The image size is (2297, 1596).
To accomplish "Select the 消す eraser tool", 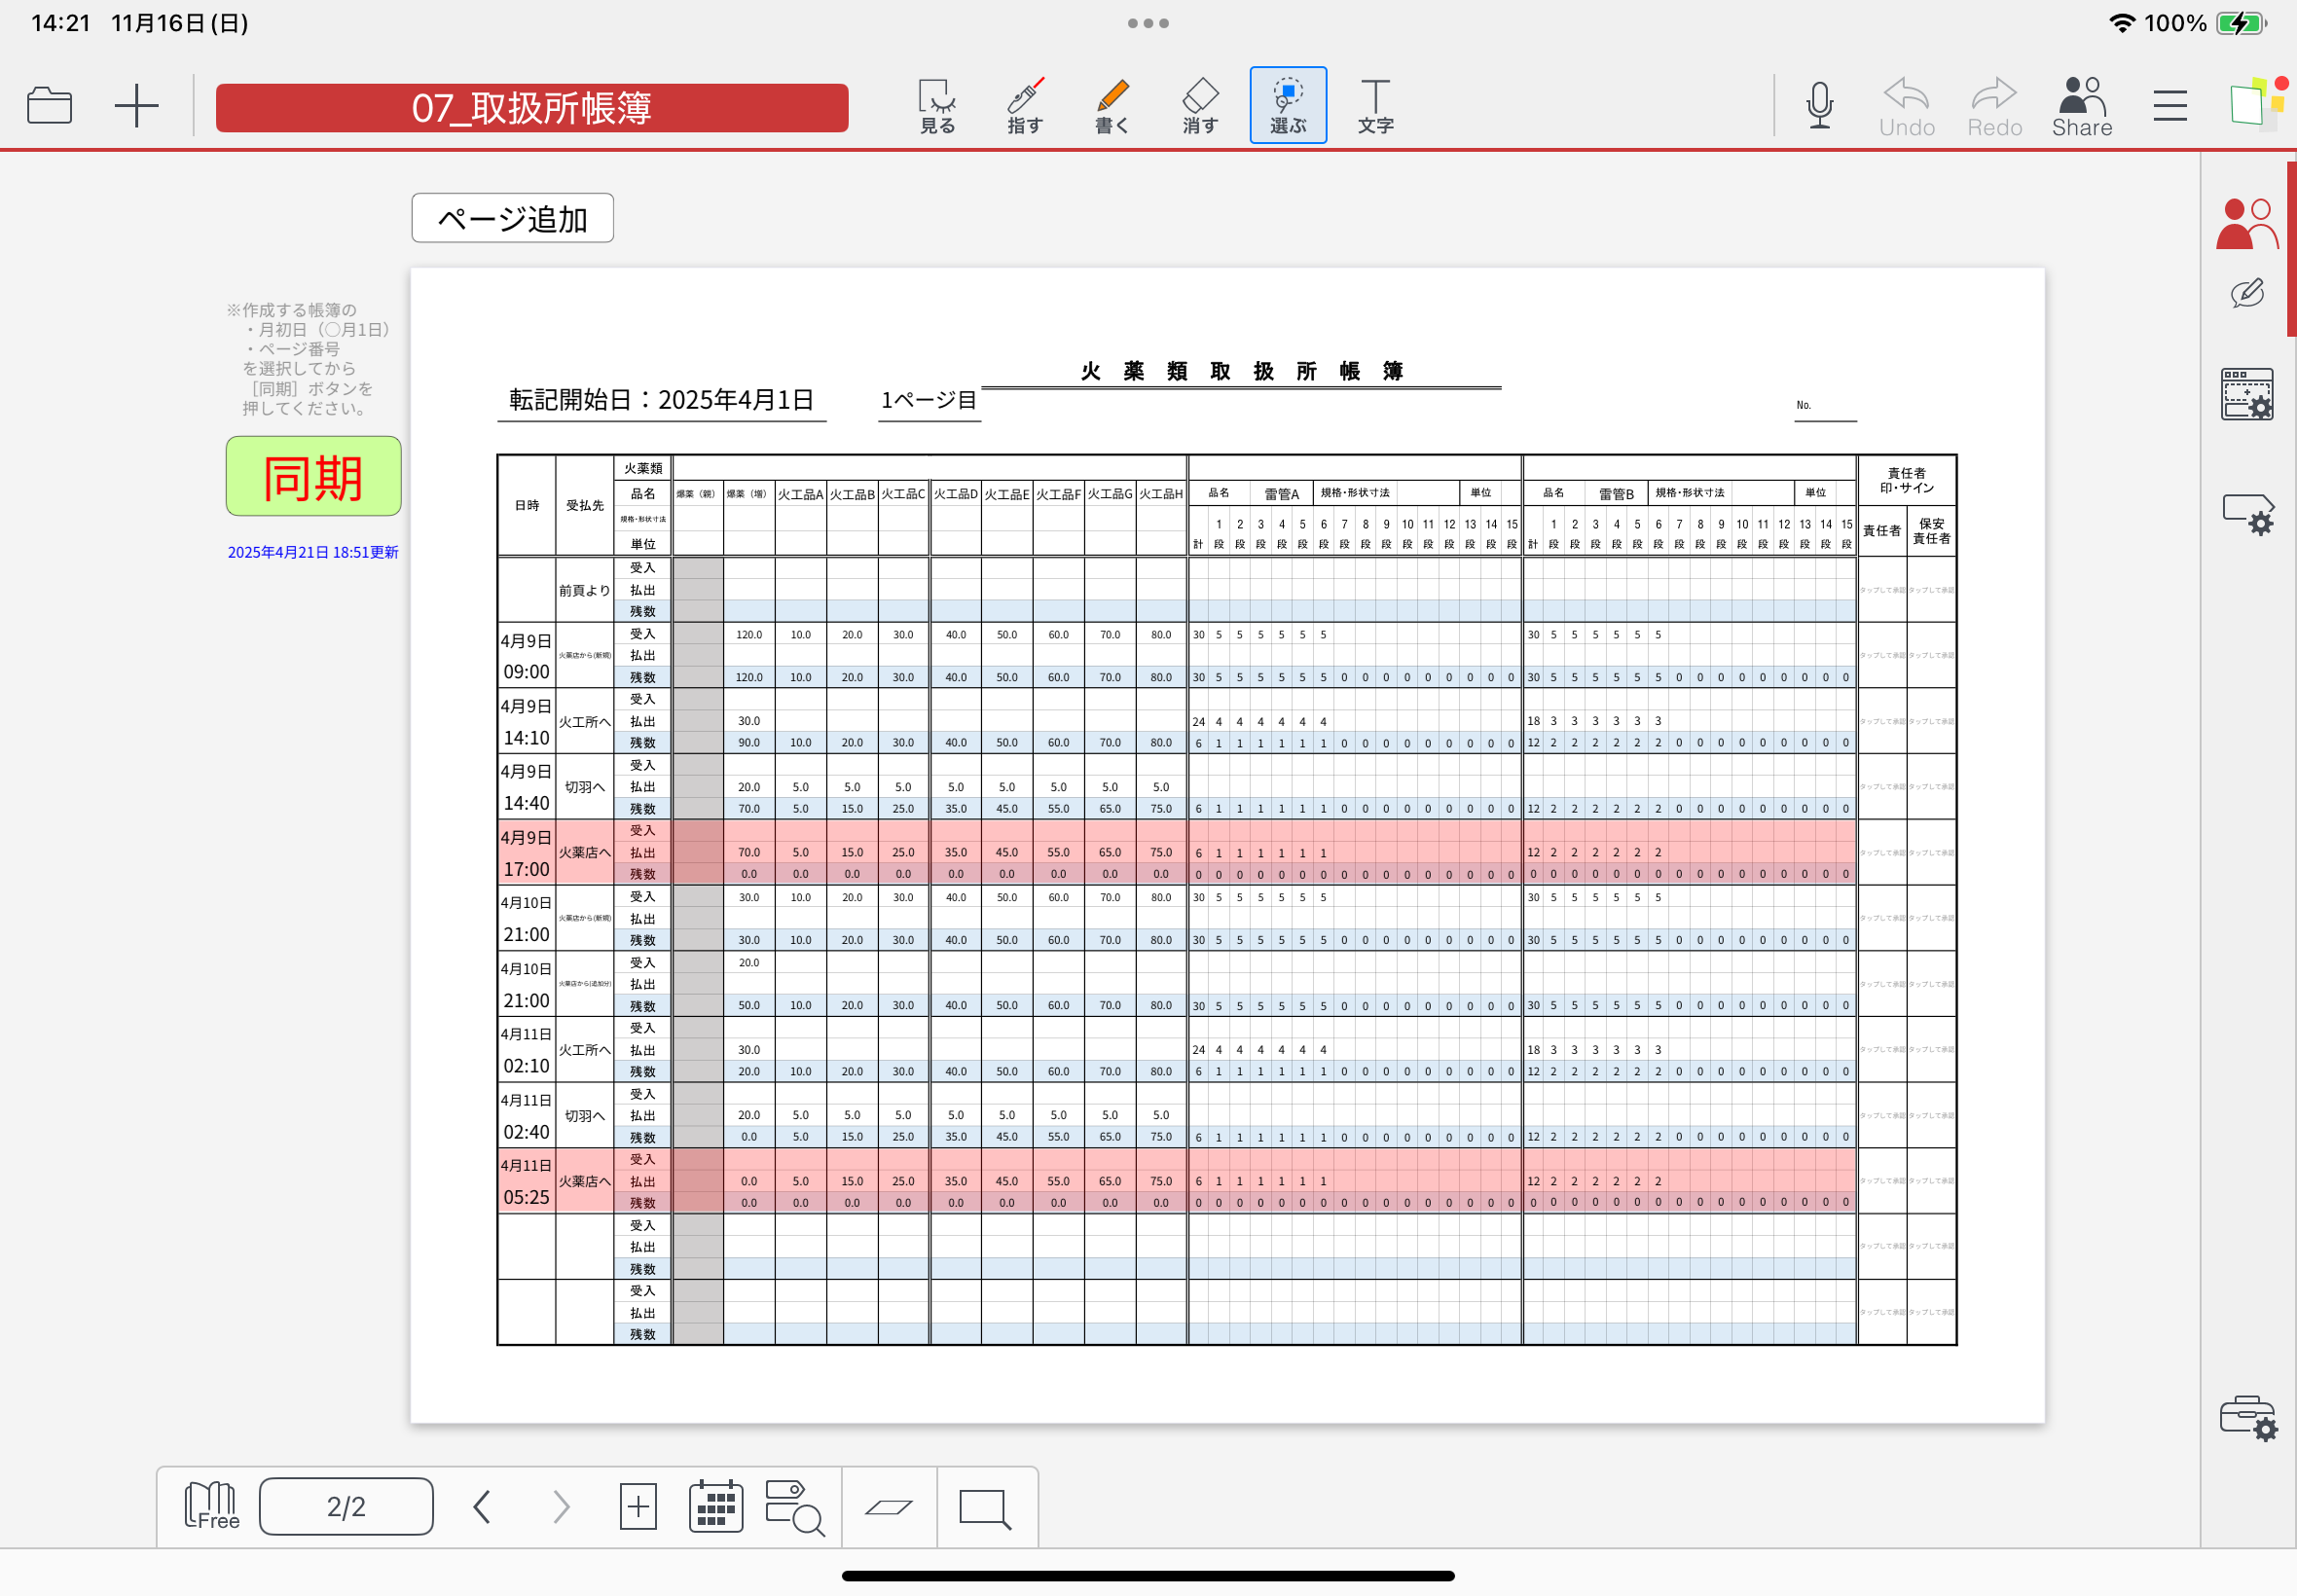I will (1199, 105).
